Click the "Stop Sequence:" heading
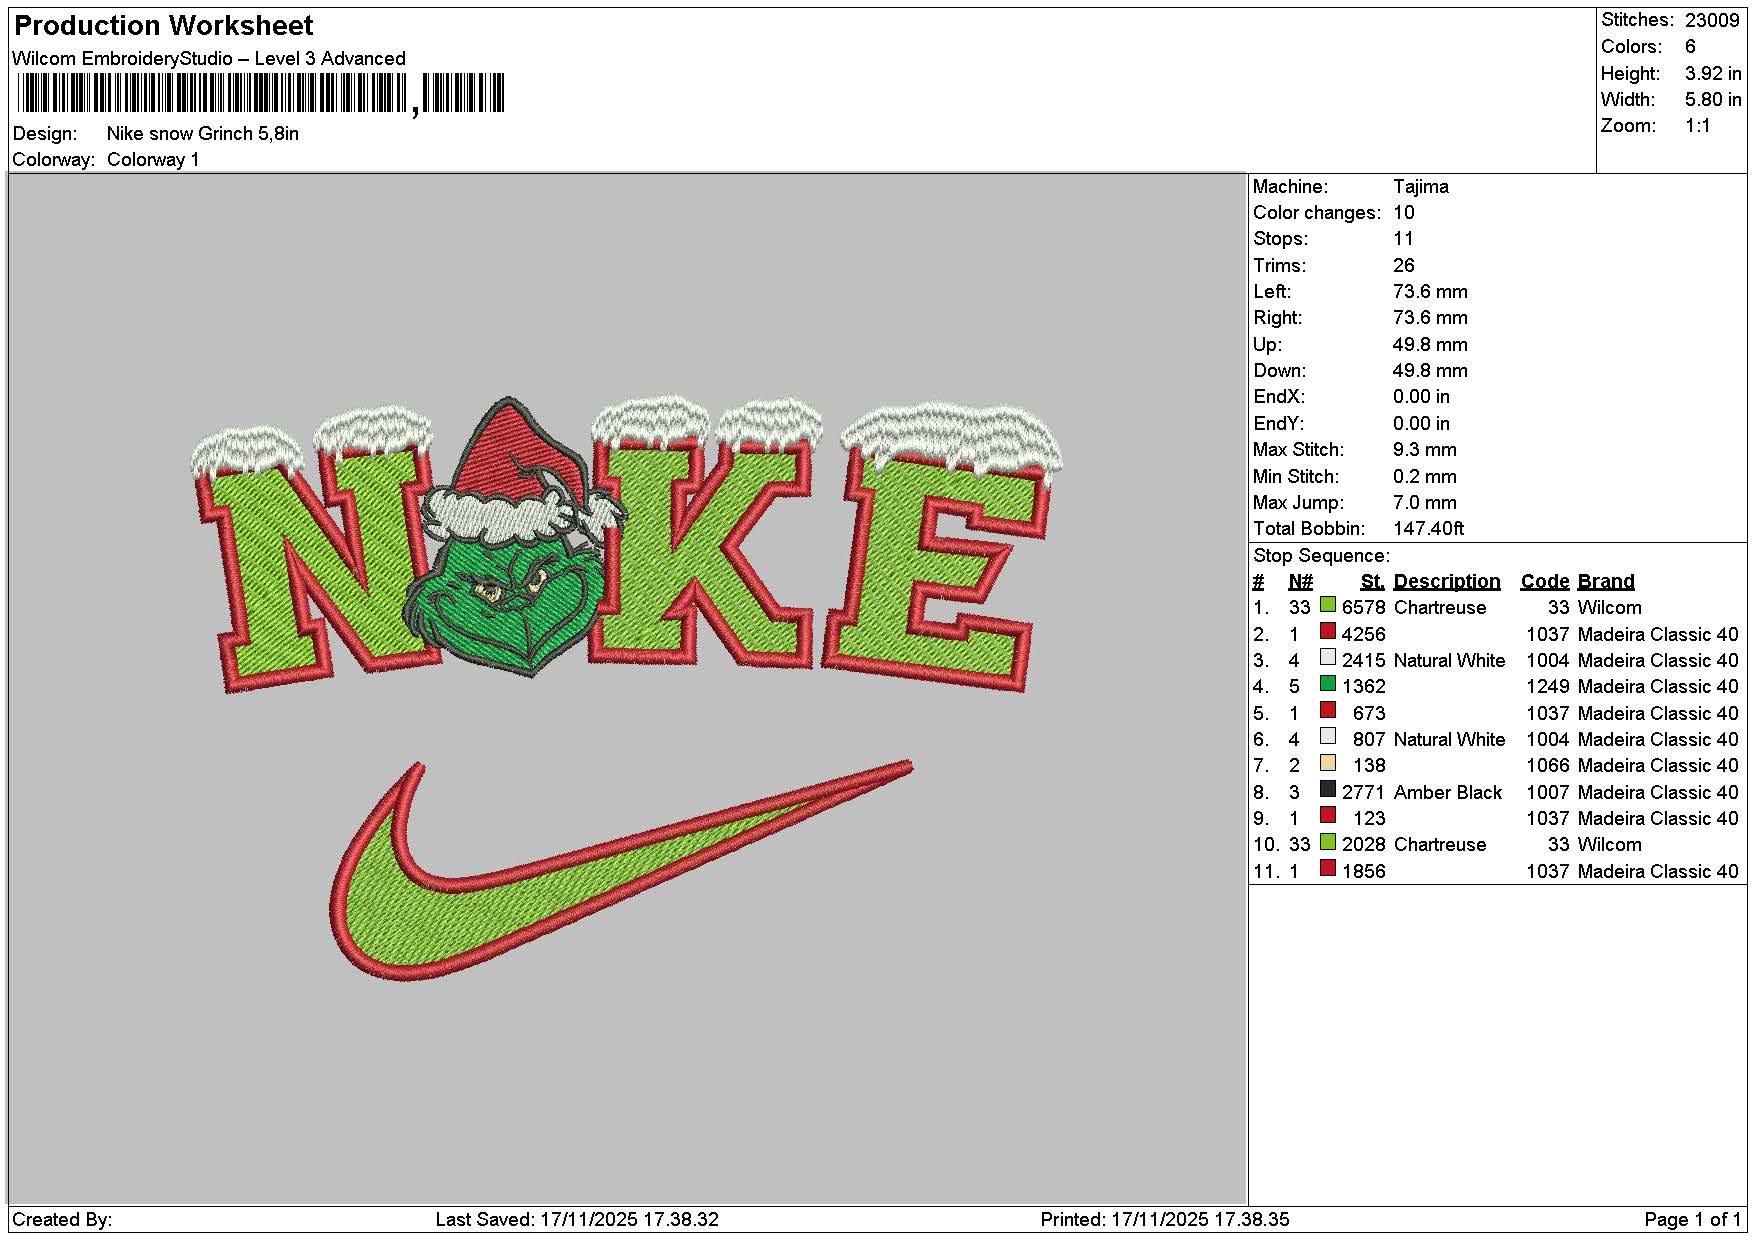The width and height of the screenshot is (1755, 1240). (1321, 555)
